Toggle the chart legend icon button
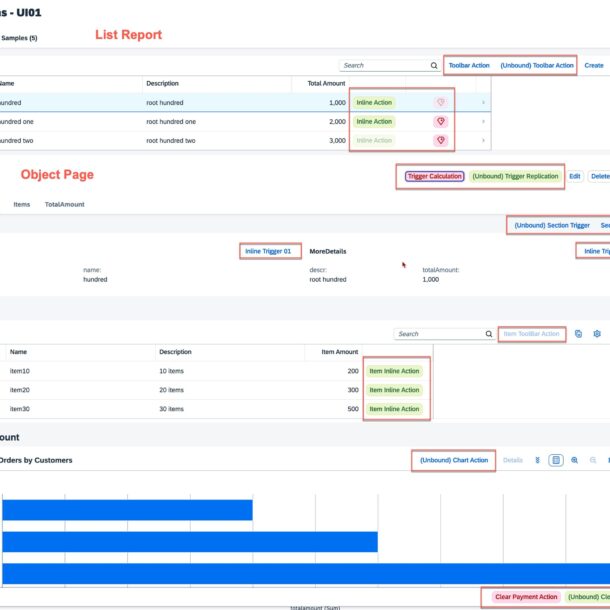 [x=556, y=460]
